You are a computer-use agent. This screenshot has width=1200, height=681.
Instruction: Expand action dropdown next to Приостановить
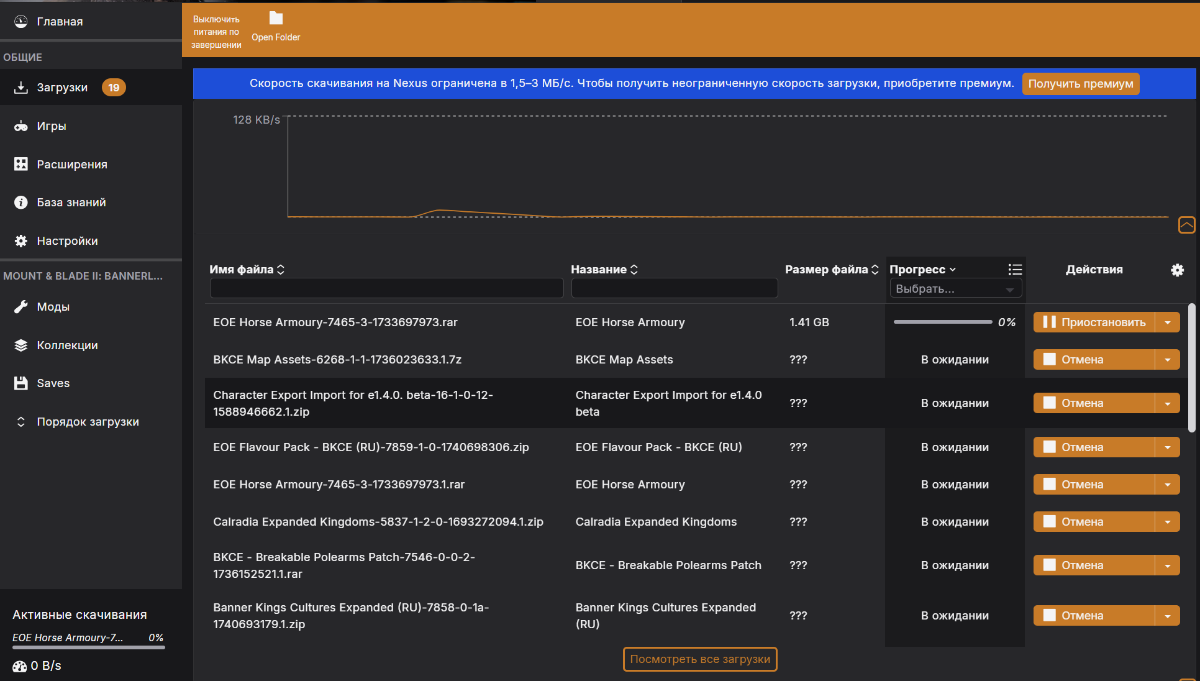pyautogui.click(x=1168, y=322)
